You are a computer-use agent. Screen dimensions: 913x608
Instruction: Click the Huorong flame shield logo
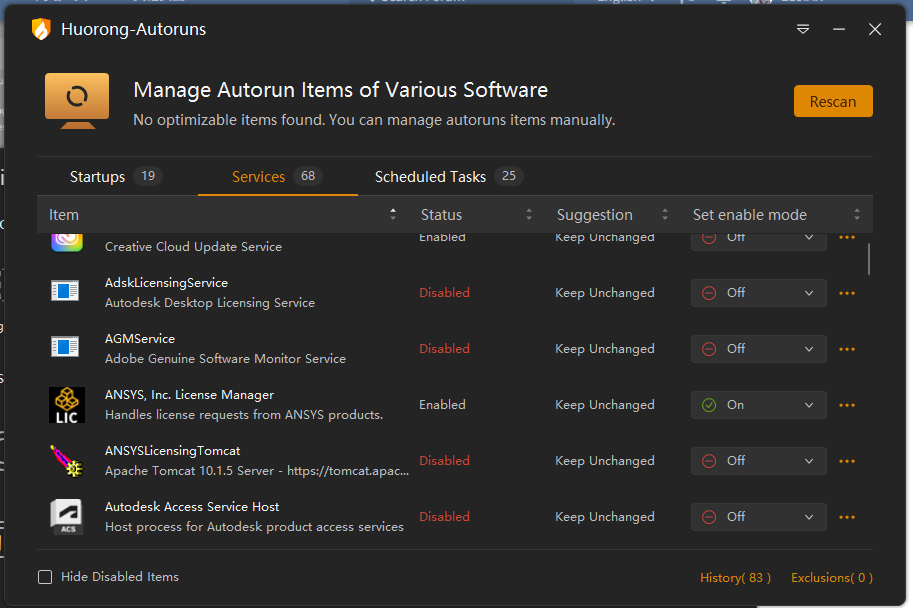pos(41,29)
